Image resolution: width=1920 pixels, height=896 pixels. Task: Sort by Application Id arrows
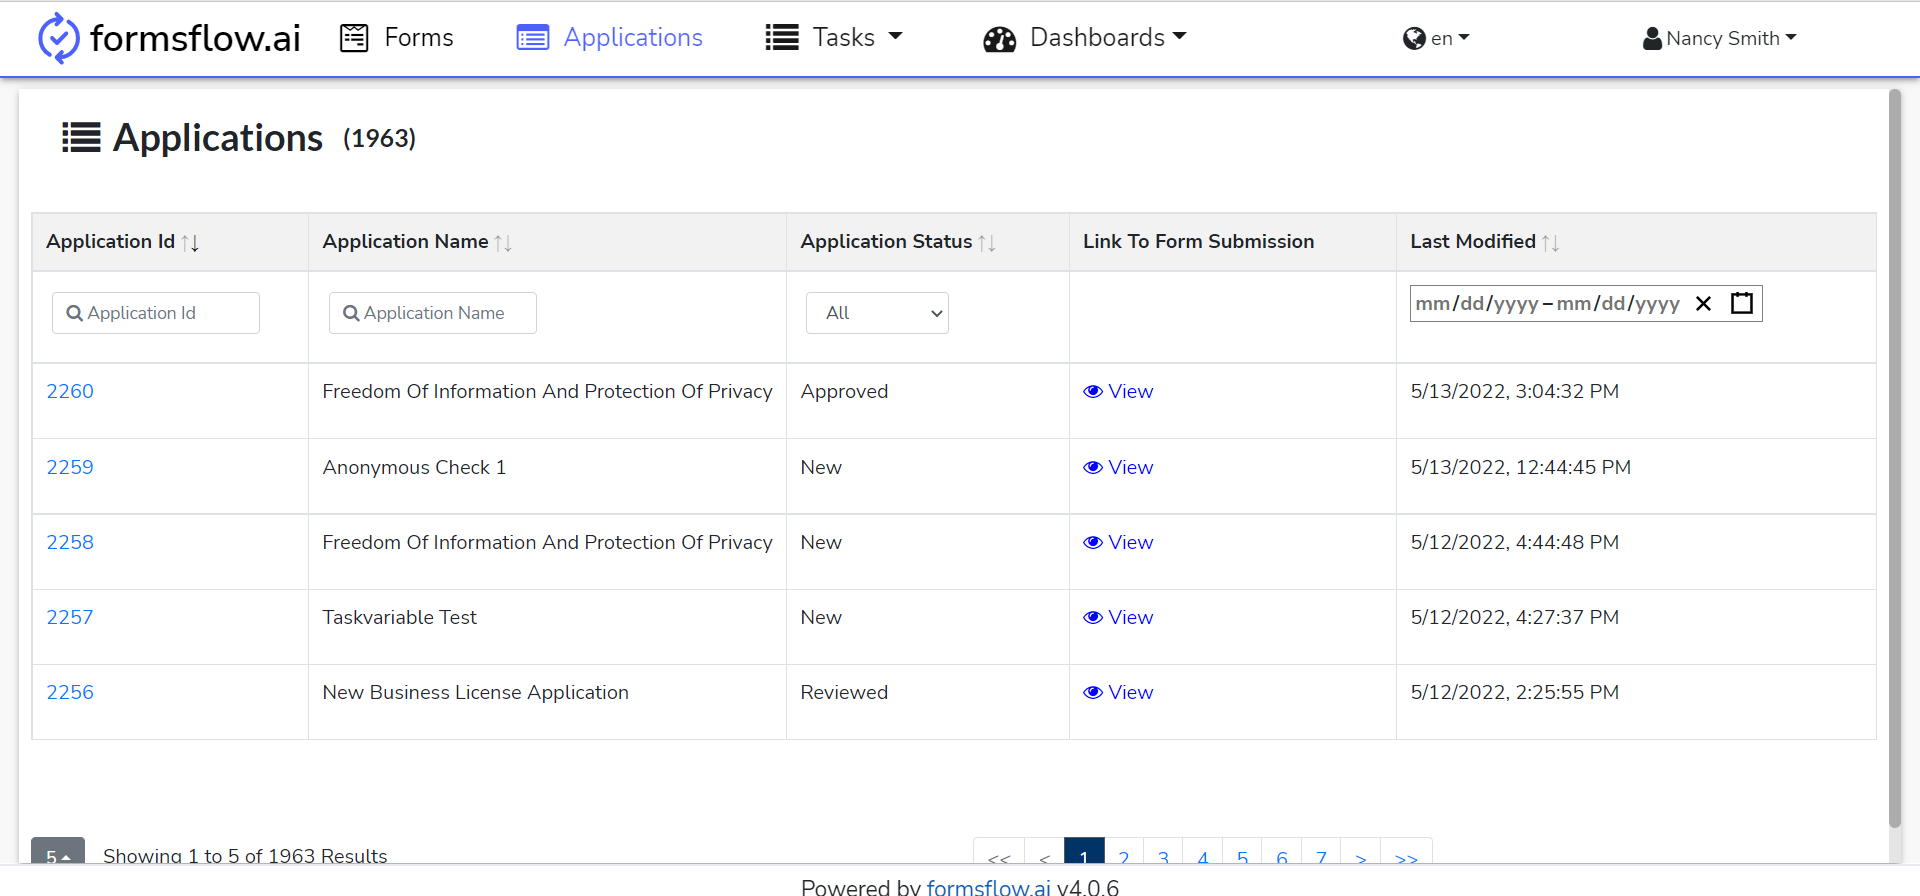[x=190, y=242]
